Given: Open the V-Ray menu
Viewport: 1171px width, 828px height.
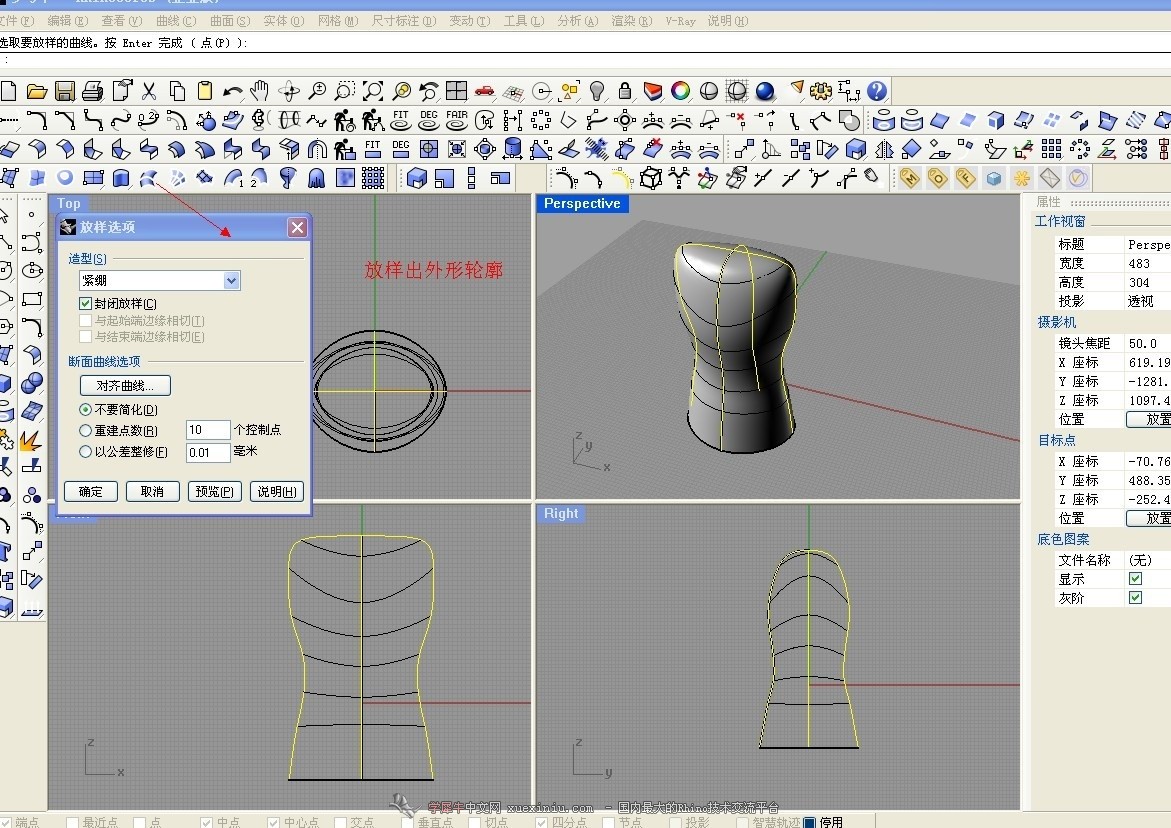Looking at the screenshot, I should 680,21.
